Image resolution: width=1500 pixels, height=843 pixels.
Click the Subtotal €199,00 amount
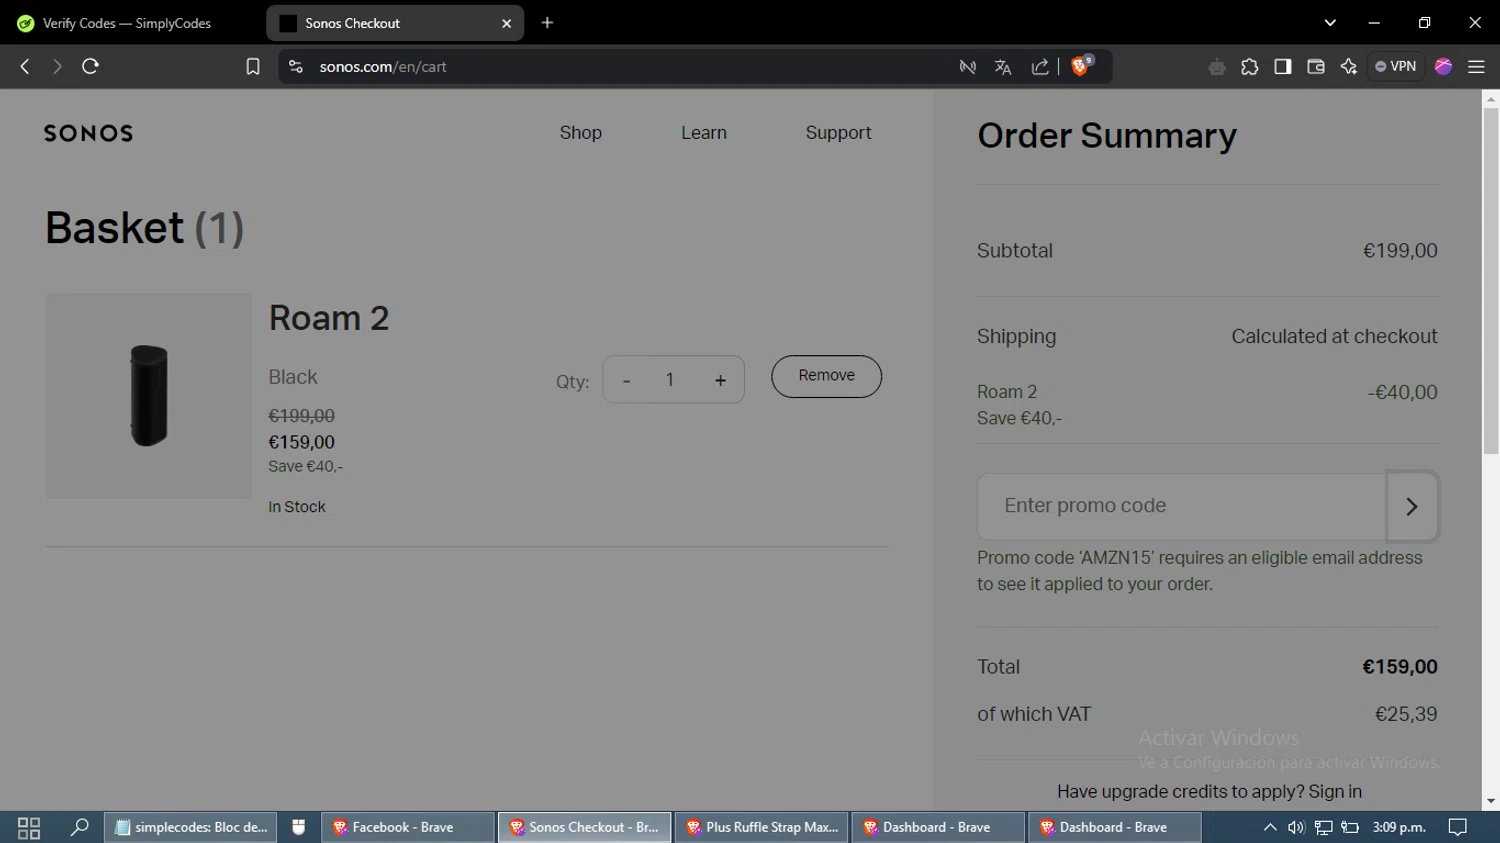[1400, 251]
